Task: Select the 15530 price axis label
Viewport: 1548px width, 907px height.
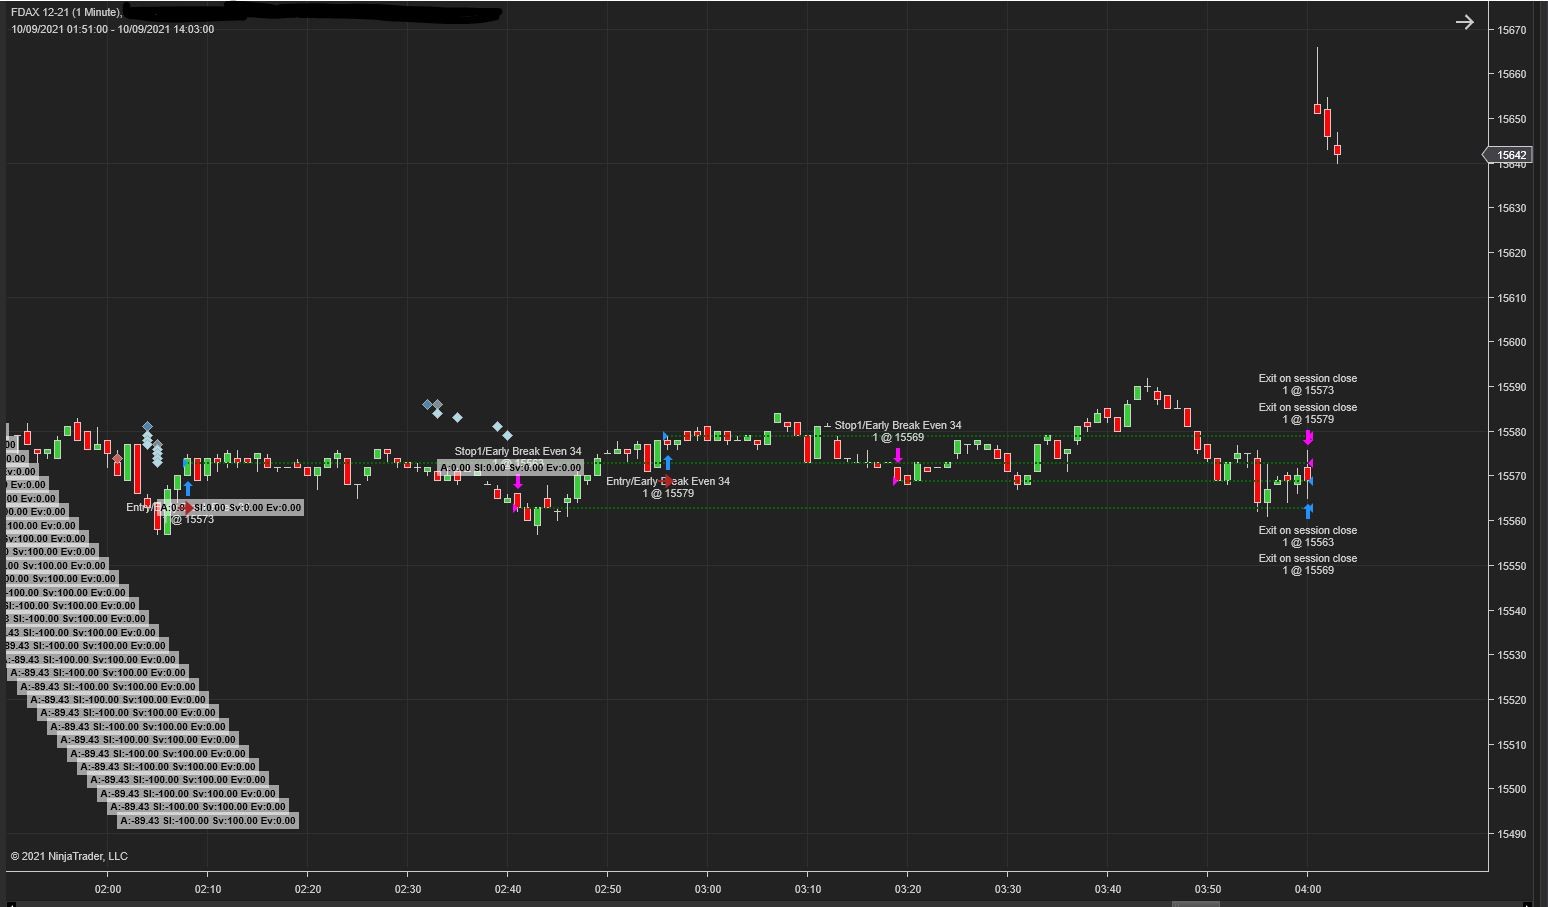Action: (x=1512, y=655)
